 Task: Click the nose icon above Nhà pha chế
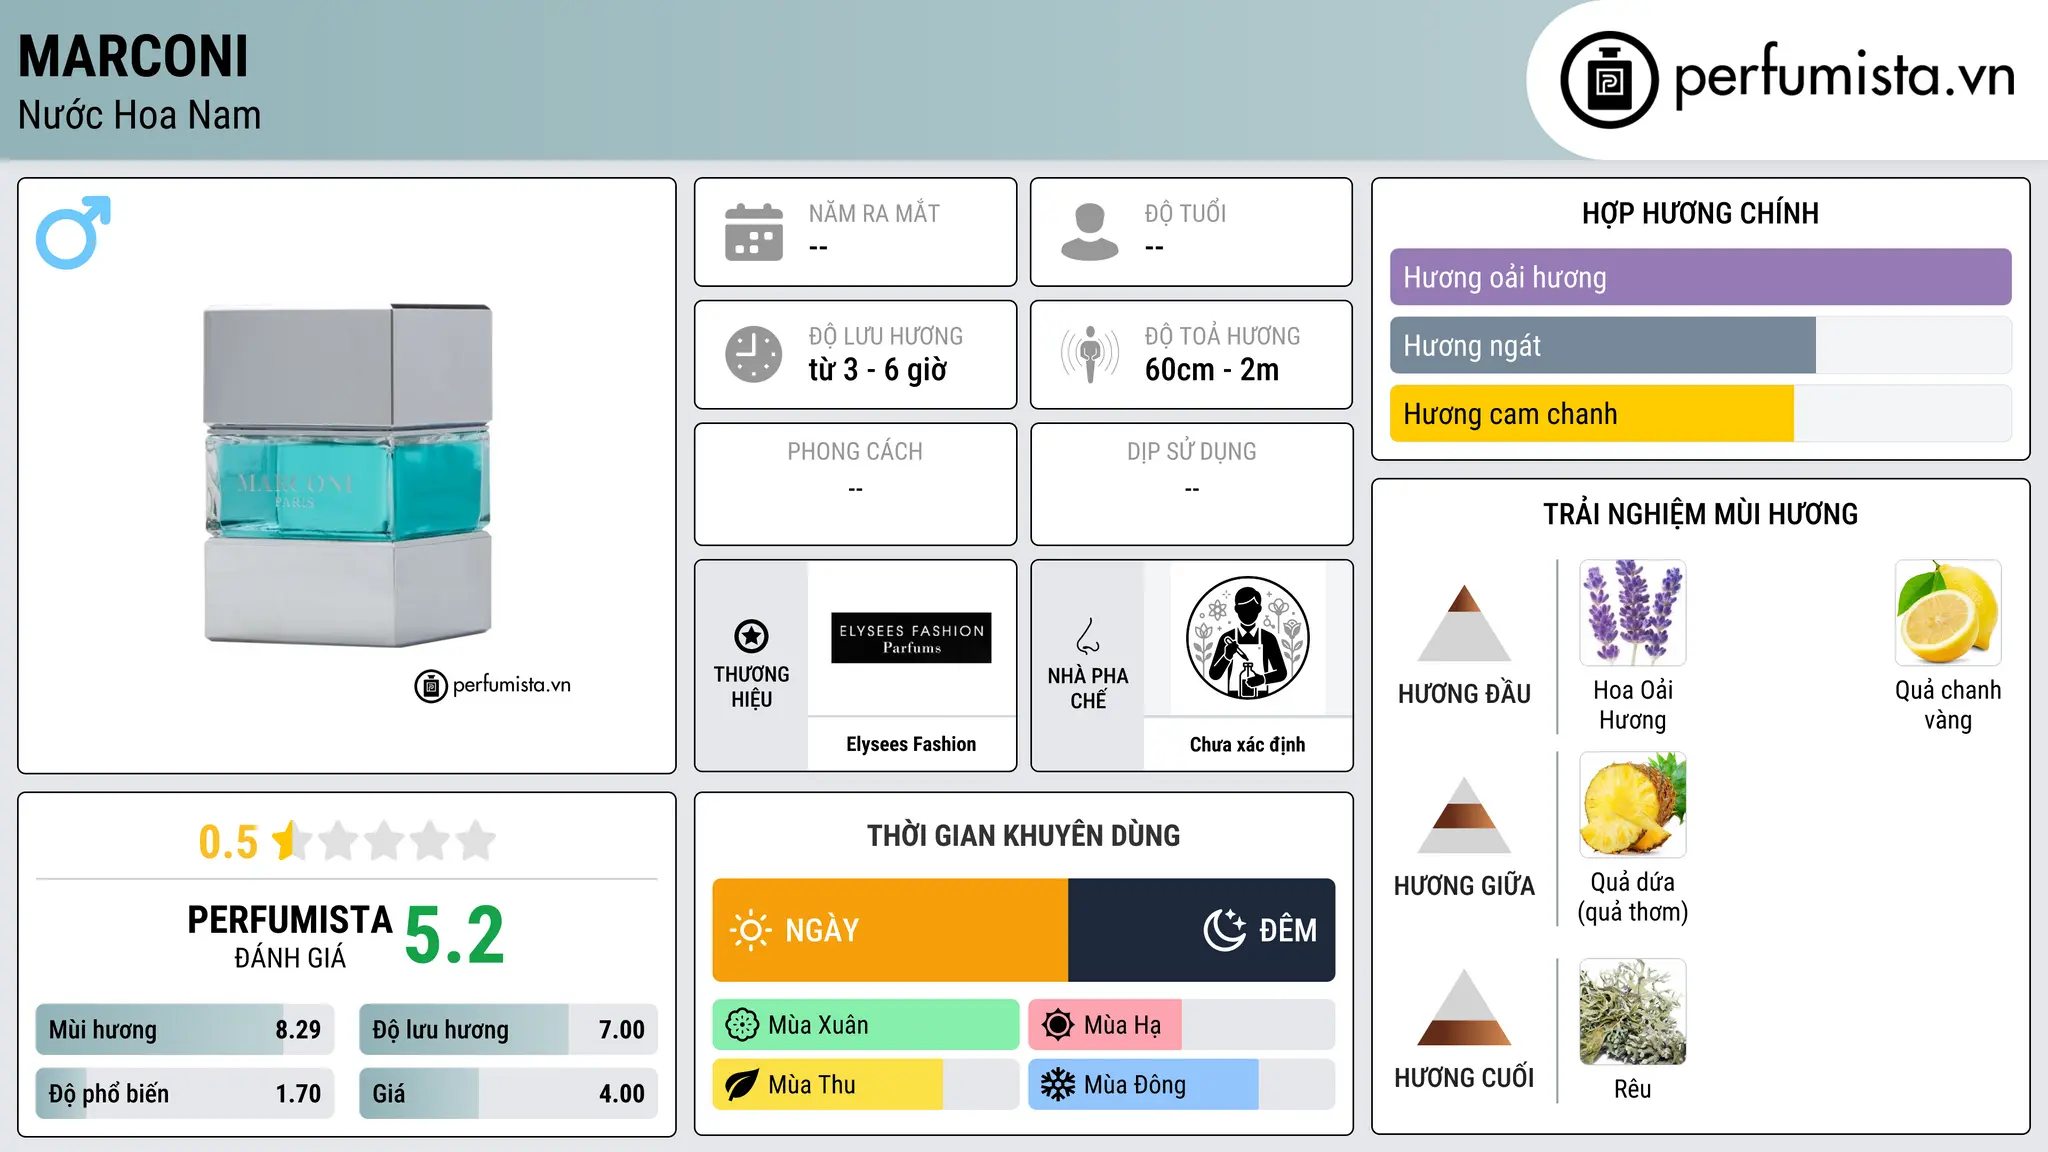coord(1088,635)
